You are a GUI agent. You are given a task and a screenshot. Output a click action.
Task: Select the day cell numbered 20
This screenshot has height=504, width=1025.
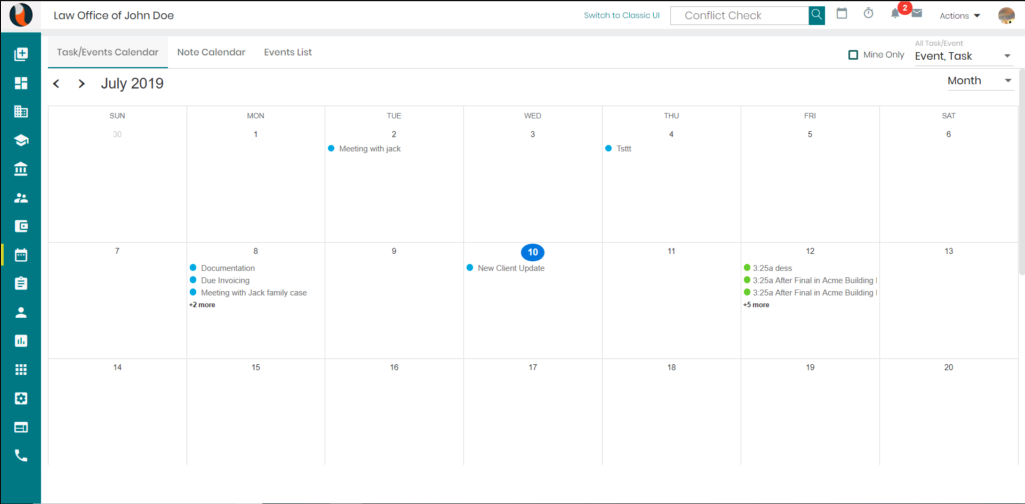pyautogui.click(x=949, y=412)
